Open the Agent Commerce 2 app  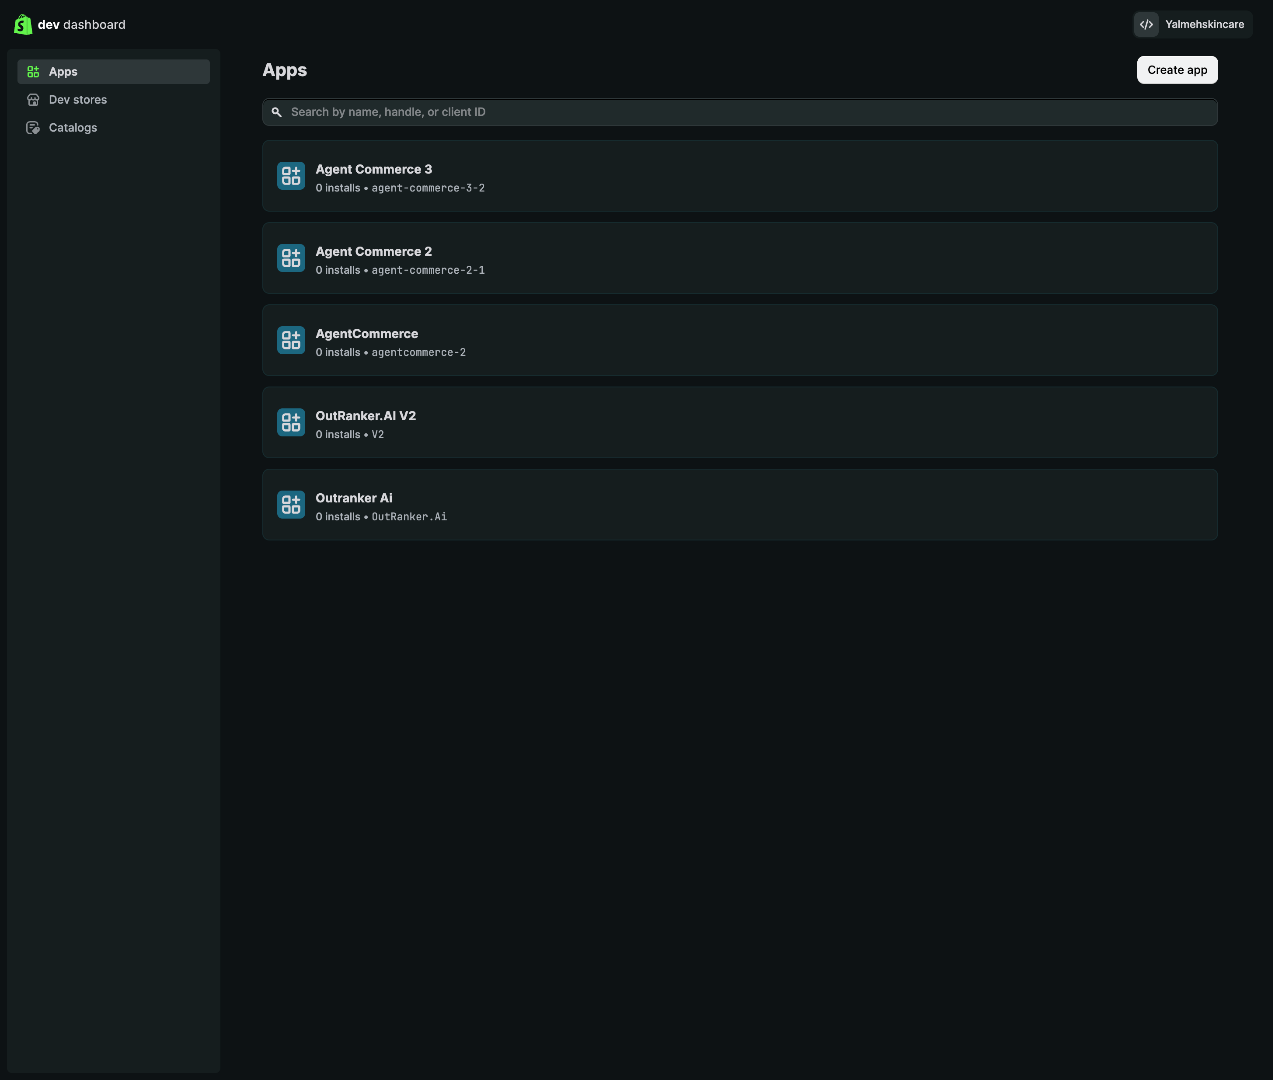point(740,258)
